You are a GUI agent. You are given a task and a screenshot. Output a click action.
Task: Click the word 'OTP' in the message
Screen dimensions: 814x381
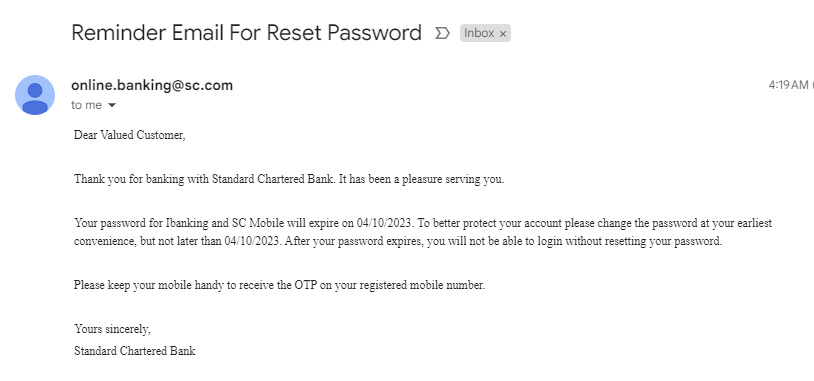(x=305, y=285)
